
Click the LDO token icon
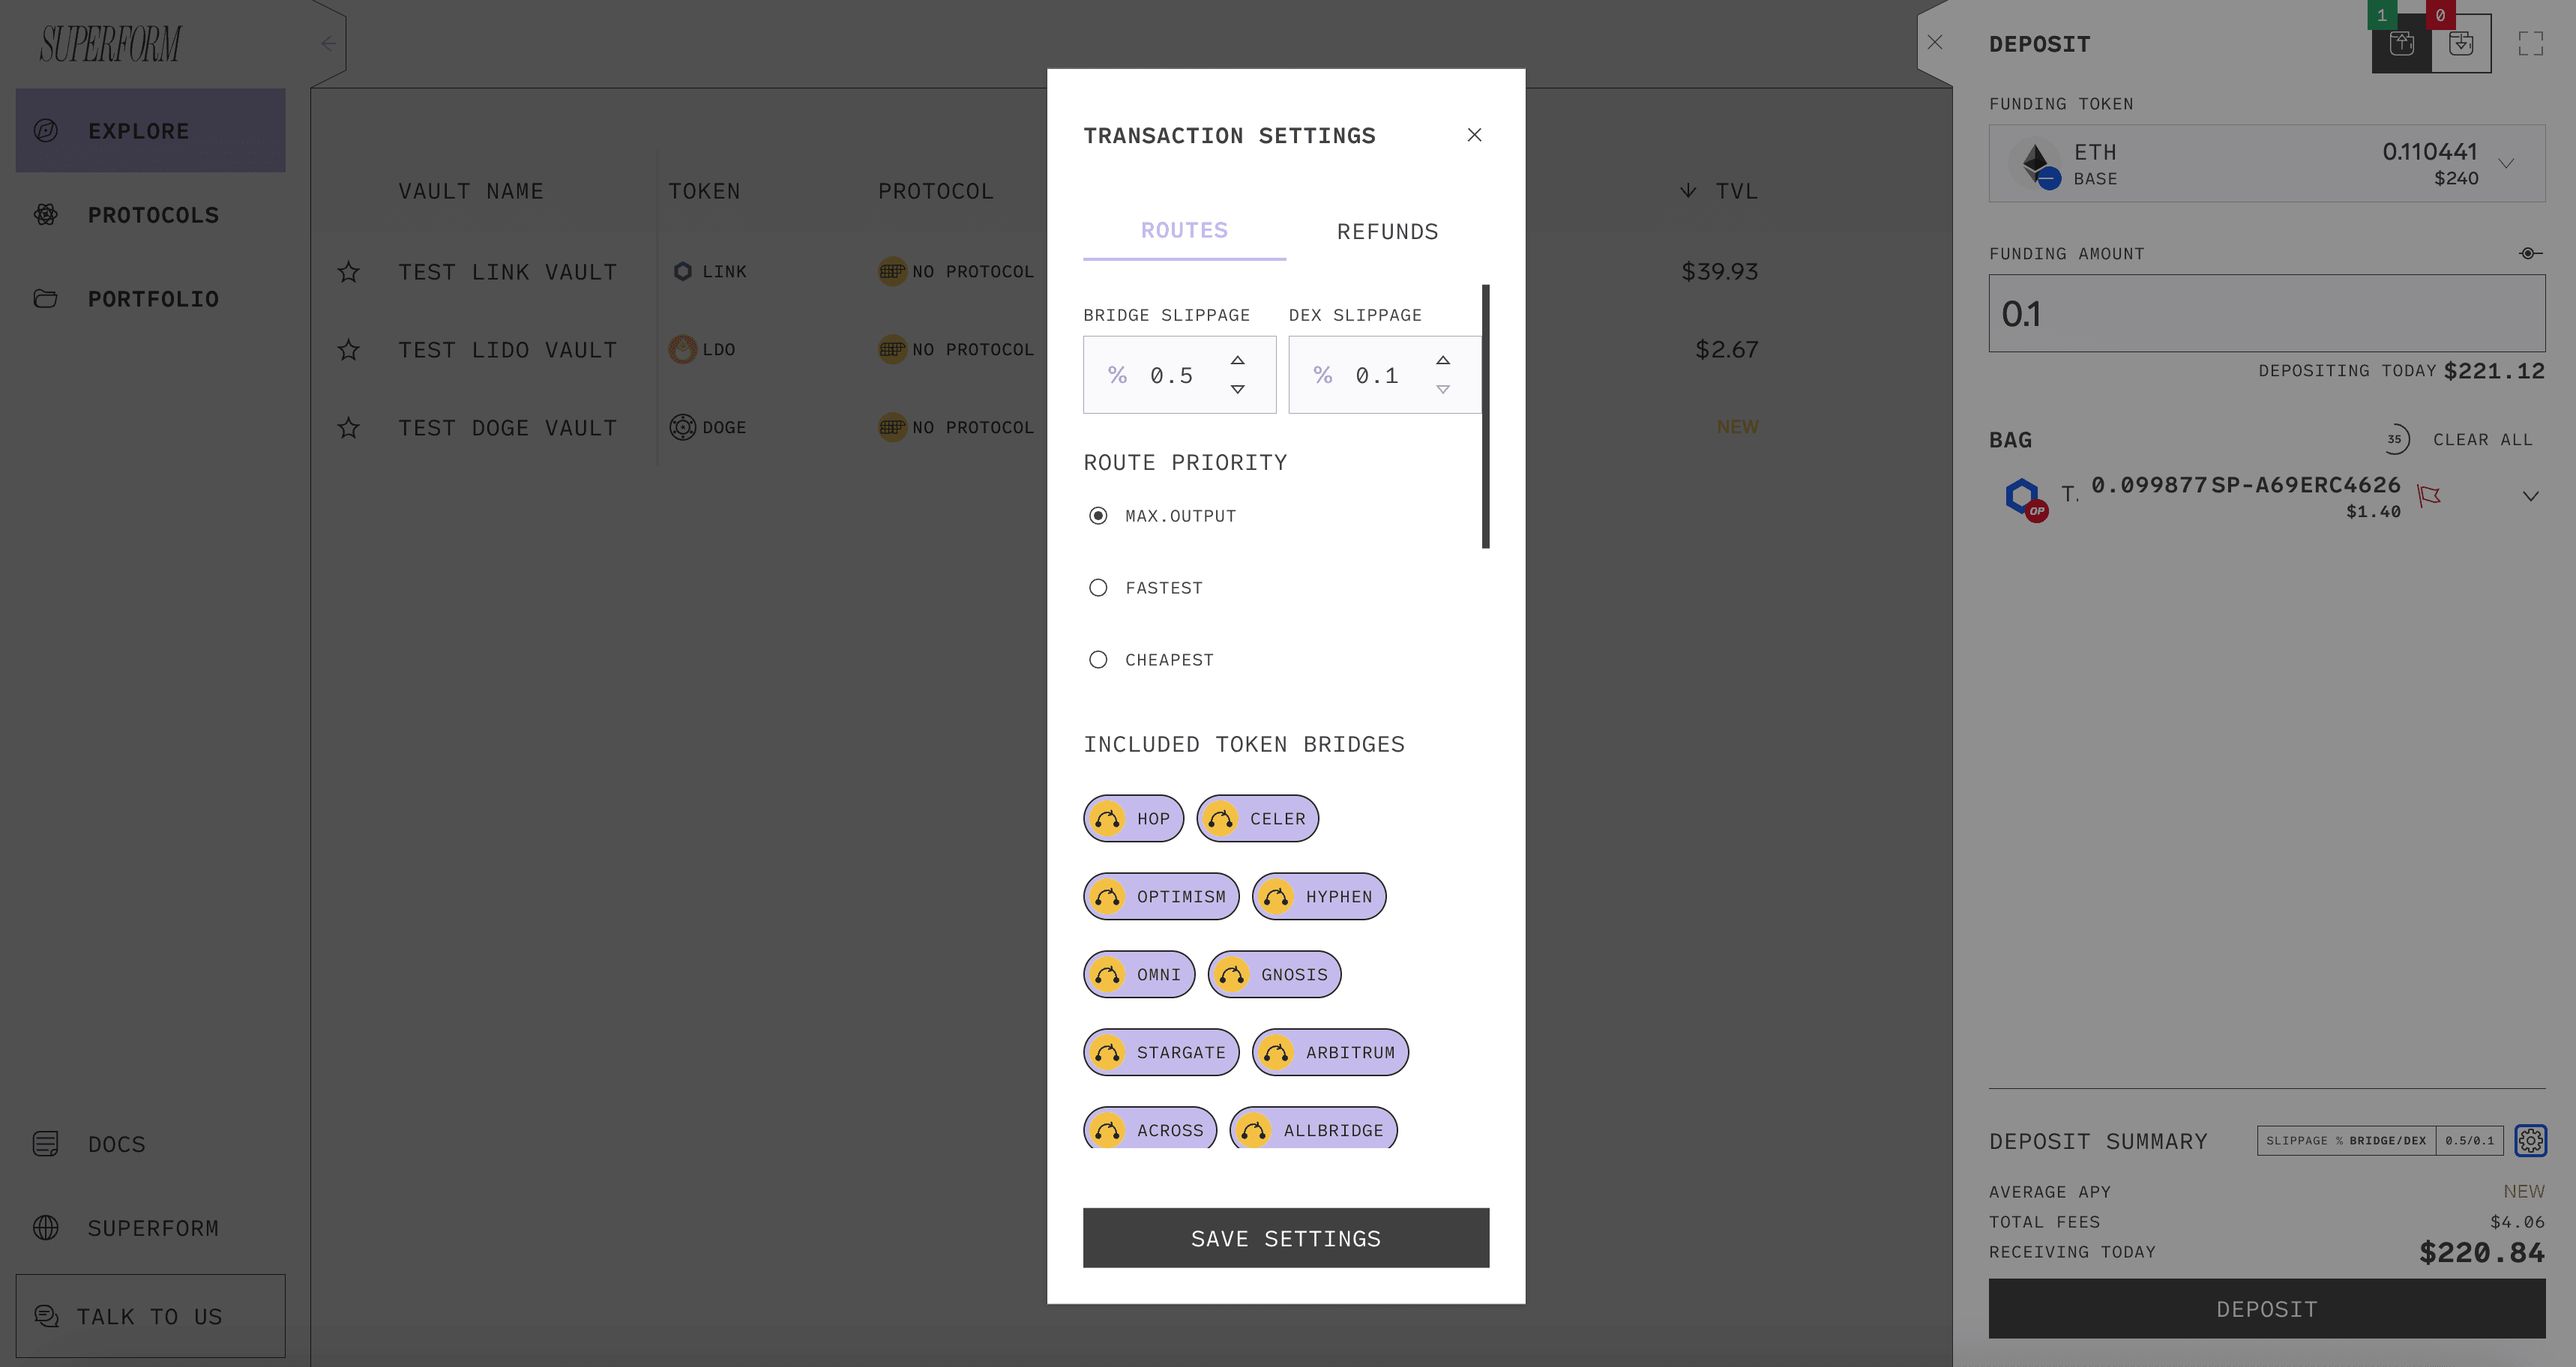[682, 350]
